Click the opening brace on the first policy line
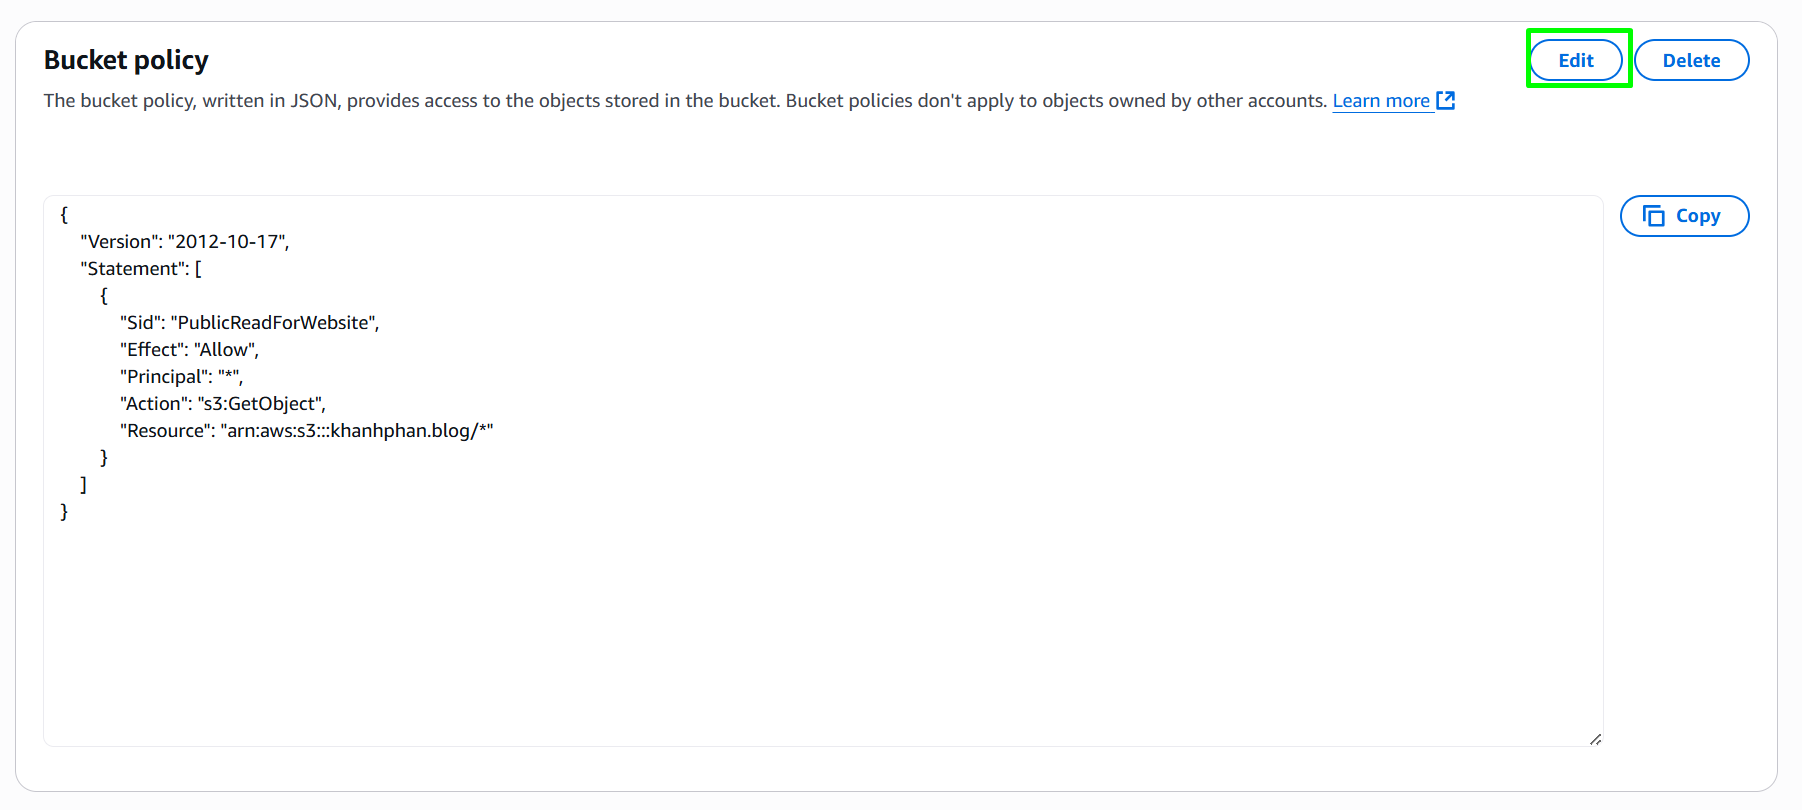Image resolution: width=1802 pixels, height=810 pixels. tap(64, 215)
